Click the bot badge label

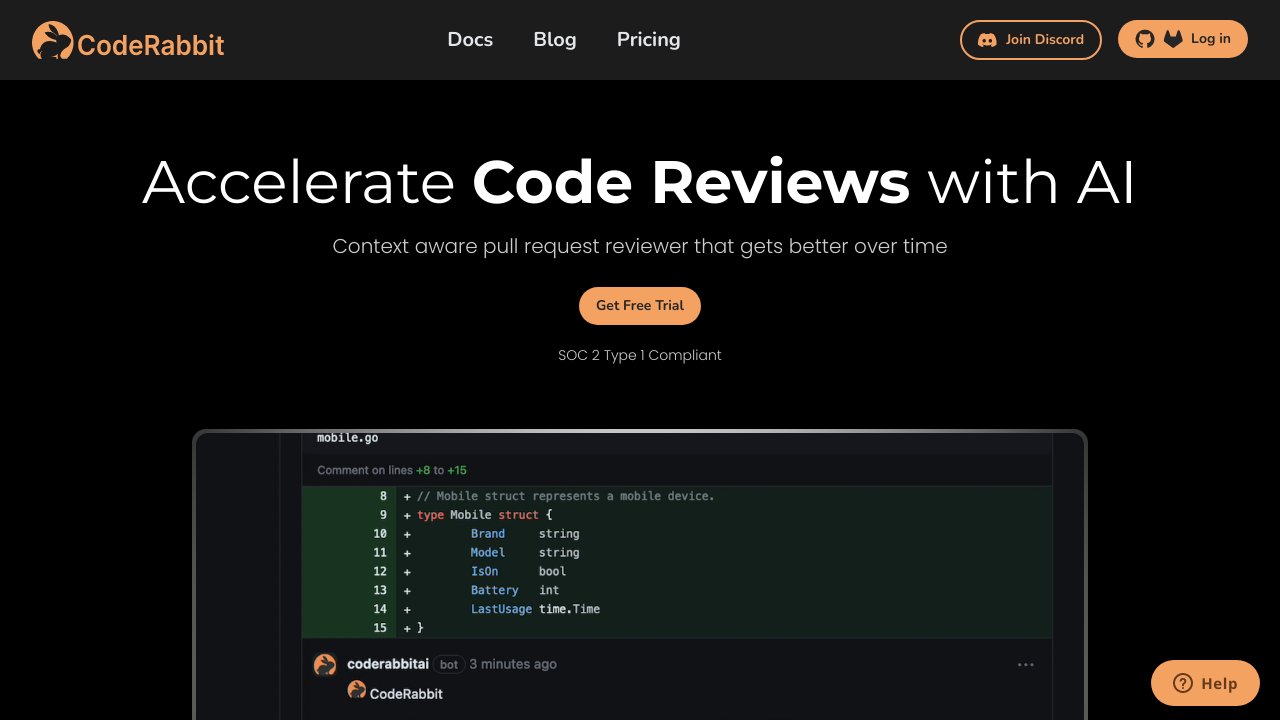449,664
